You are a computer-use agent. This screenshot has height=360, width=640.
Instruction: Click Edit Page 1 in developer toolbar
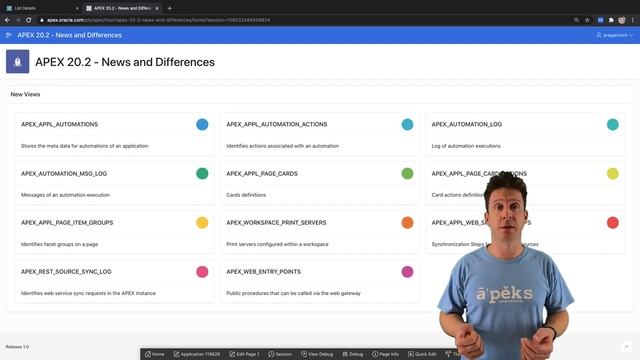244,354
